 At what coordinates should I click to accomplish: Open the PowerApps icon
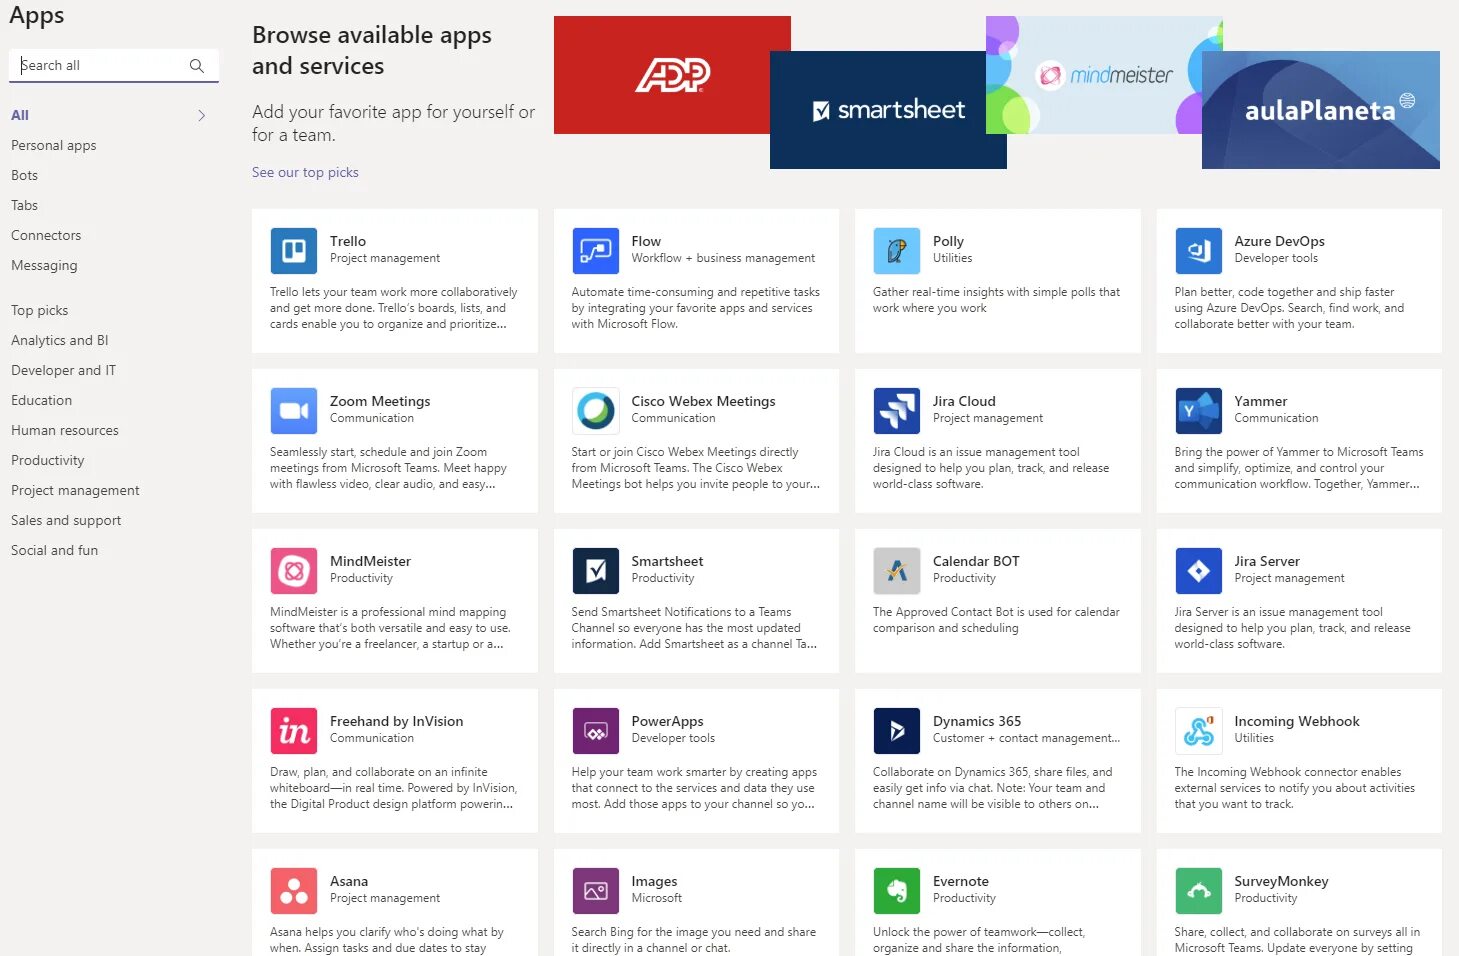click(x=595, y=731)
